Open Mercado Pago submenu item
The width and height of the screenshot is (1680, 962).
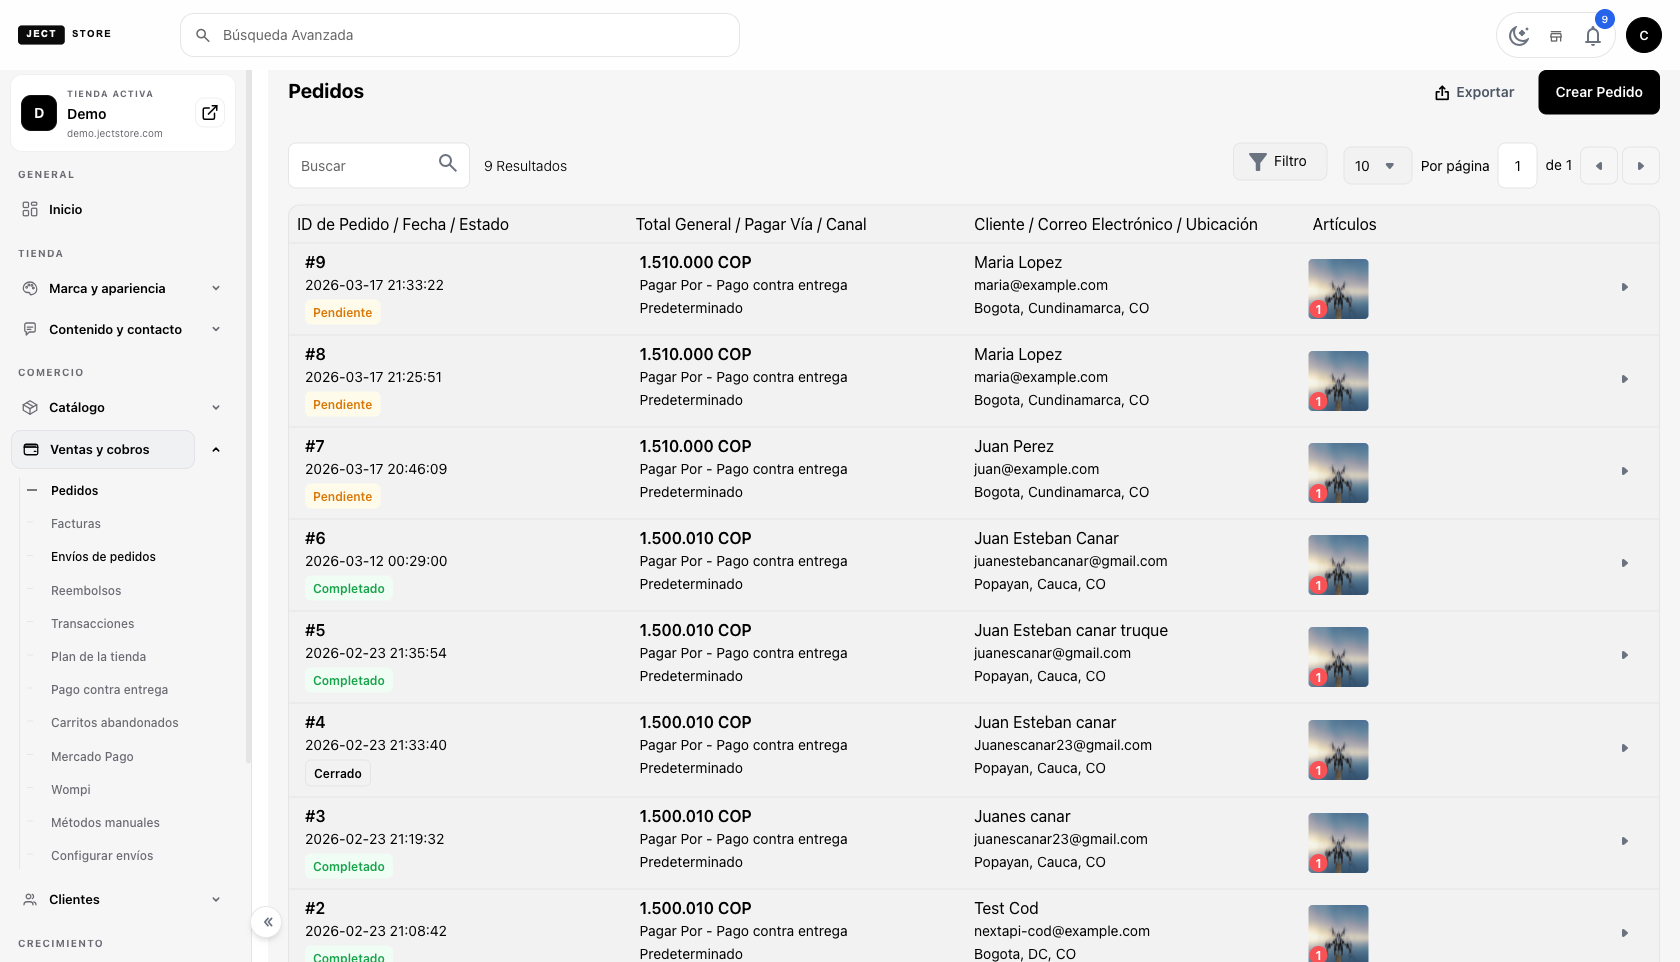point(92,757)
